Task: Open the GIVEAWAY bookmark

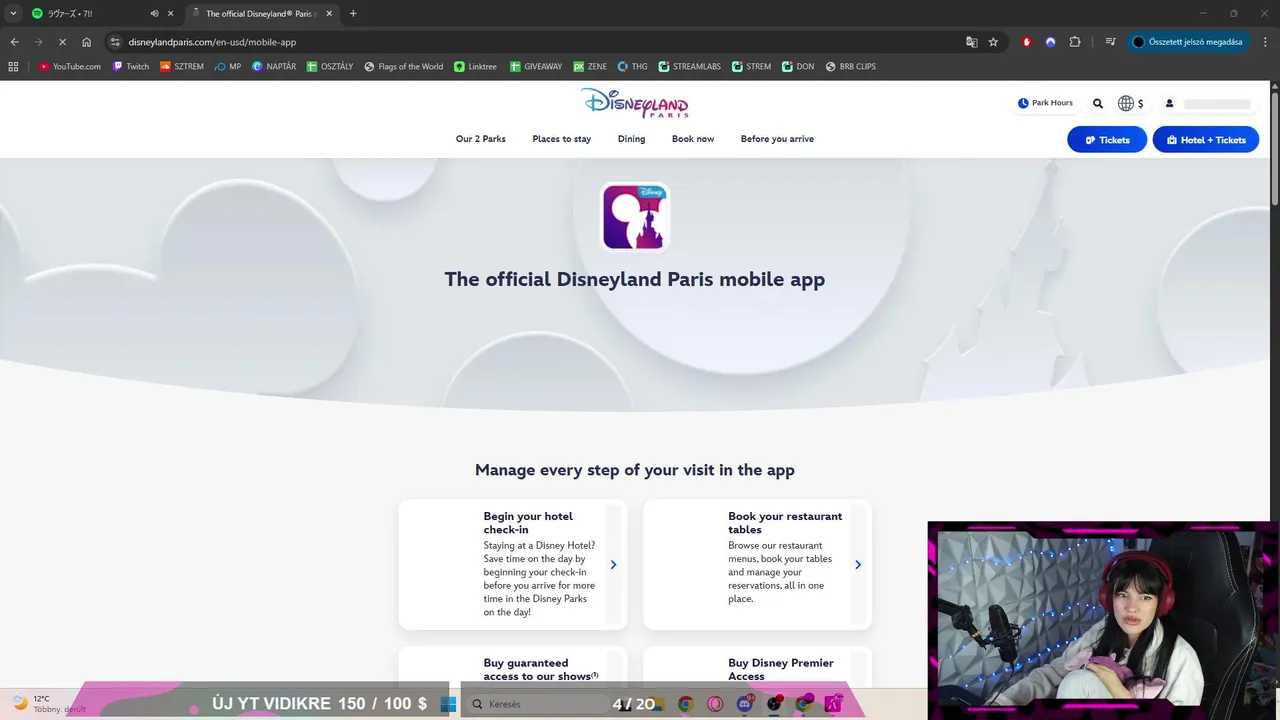Action: point(536,66)
